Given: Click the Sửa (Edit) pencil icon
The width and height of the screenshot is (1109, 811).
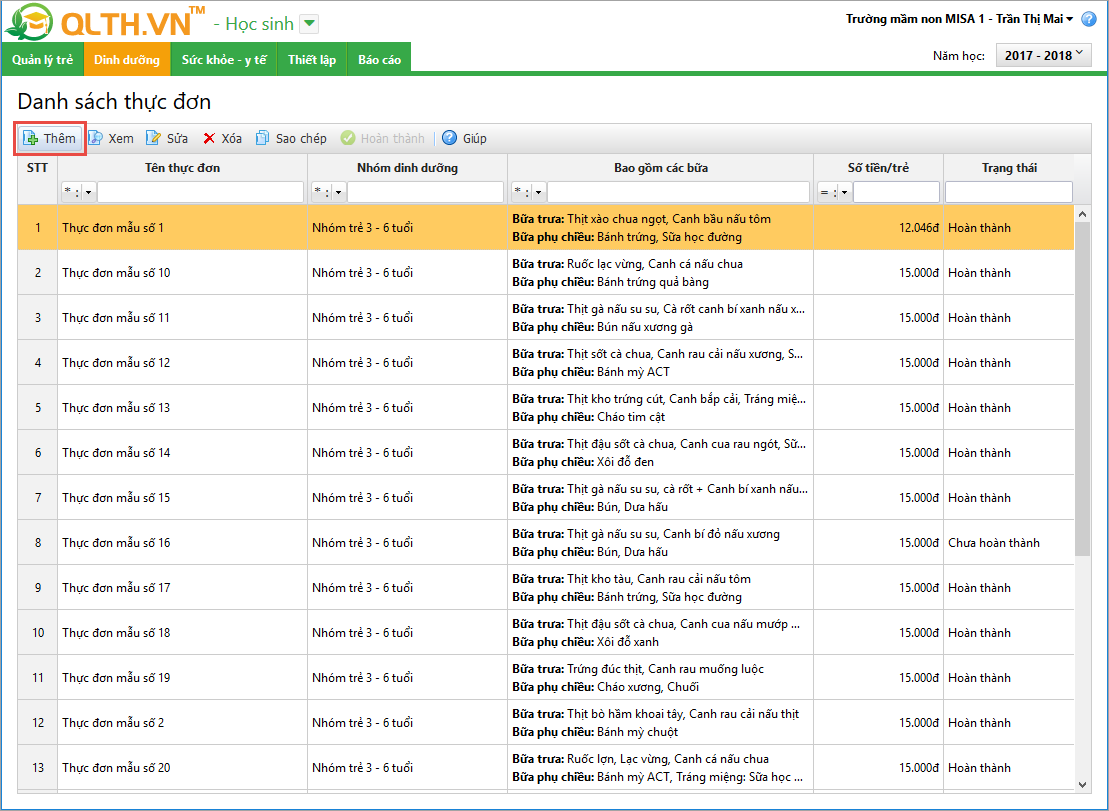Looking at the screenshot, I should point(153,138).
